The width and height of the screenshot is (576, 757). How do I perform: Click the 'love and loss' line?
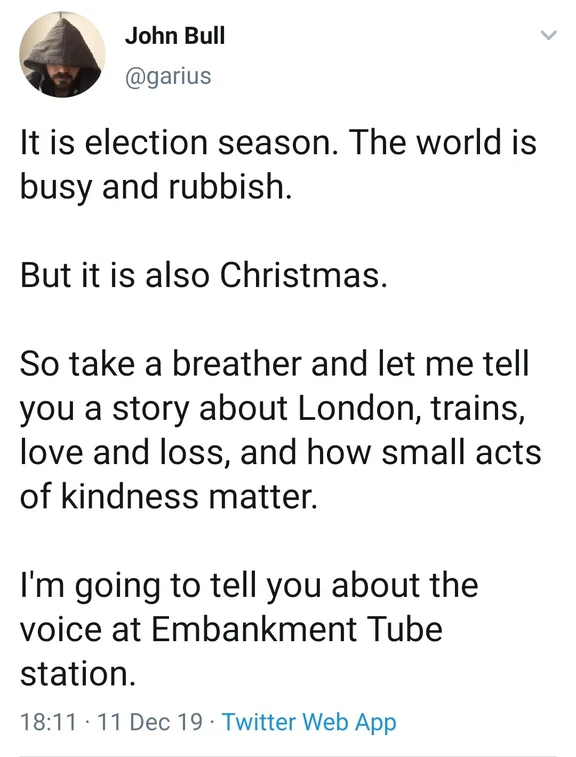[281, 452]
